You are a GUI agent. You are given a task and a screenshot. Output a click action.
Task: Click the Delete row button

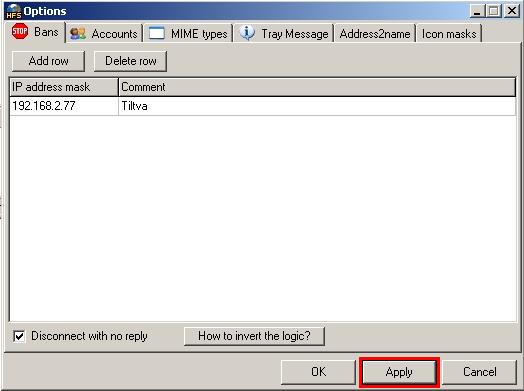click(131, 61)
